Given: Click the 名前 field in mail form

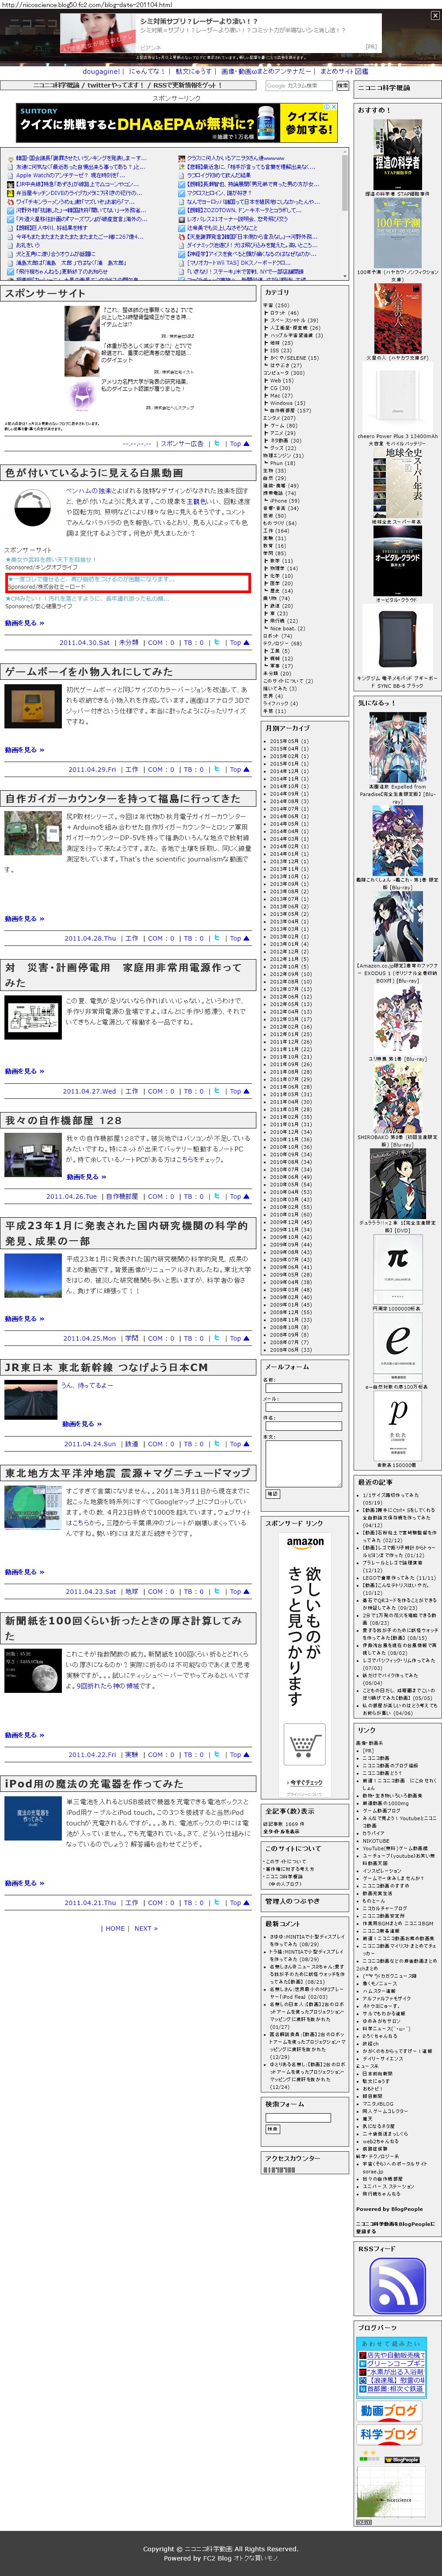Looking at the screenshot, I should (x=303, y=1387).
